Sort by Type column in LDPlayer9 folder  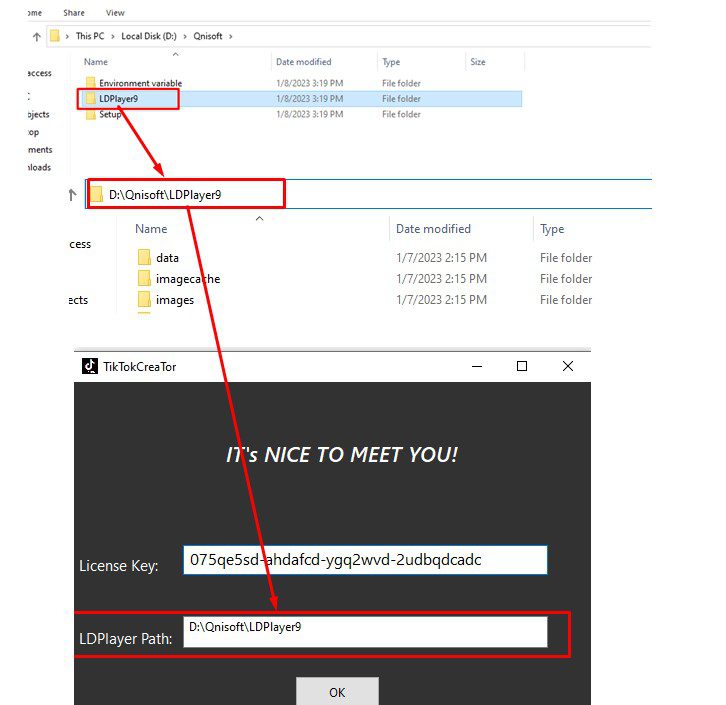click(552, 229)
